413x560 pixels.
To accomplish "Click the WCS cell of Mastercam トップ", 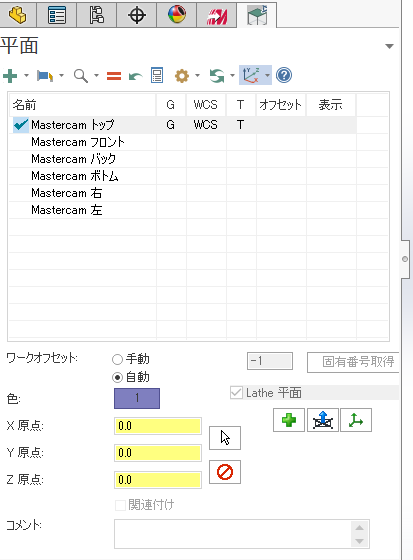I will pyautogui.click(x=206, y=125).
